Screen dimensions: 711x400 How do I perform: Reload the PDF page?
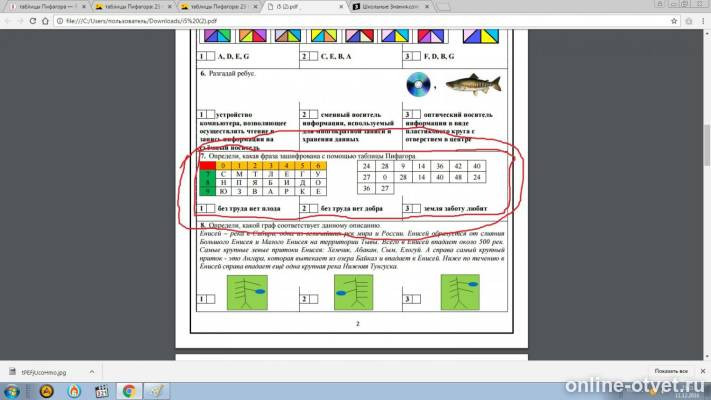click(33, 21)
